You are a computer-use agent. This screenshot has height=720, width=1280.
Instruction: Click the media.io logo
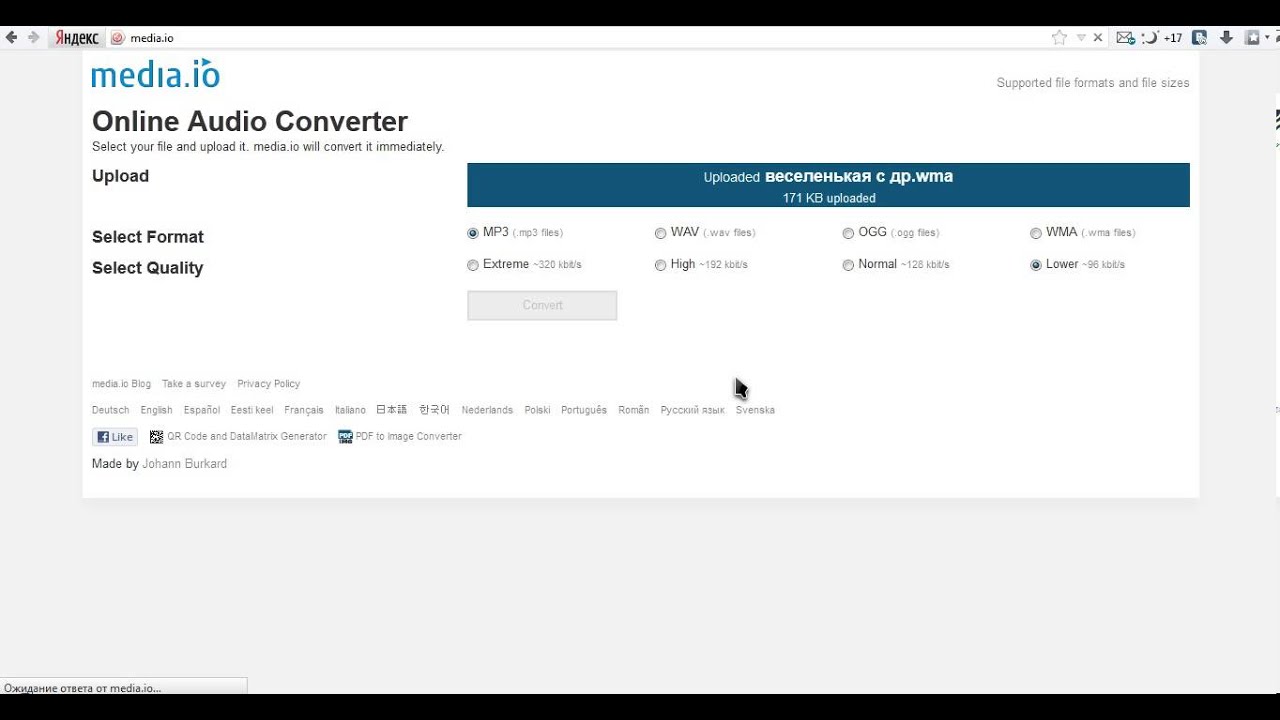point(156,75)
